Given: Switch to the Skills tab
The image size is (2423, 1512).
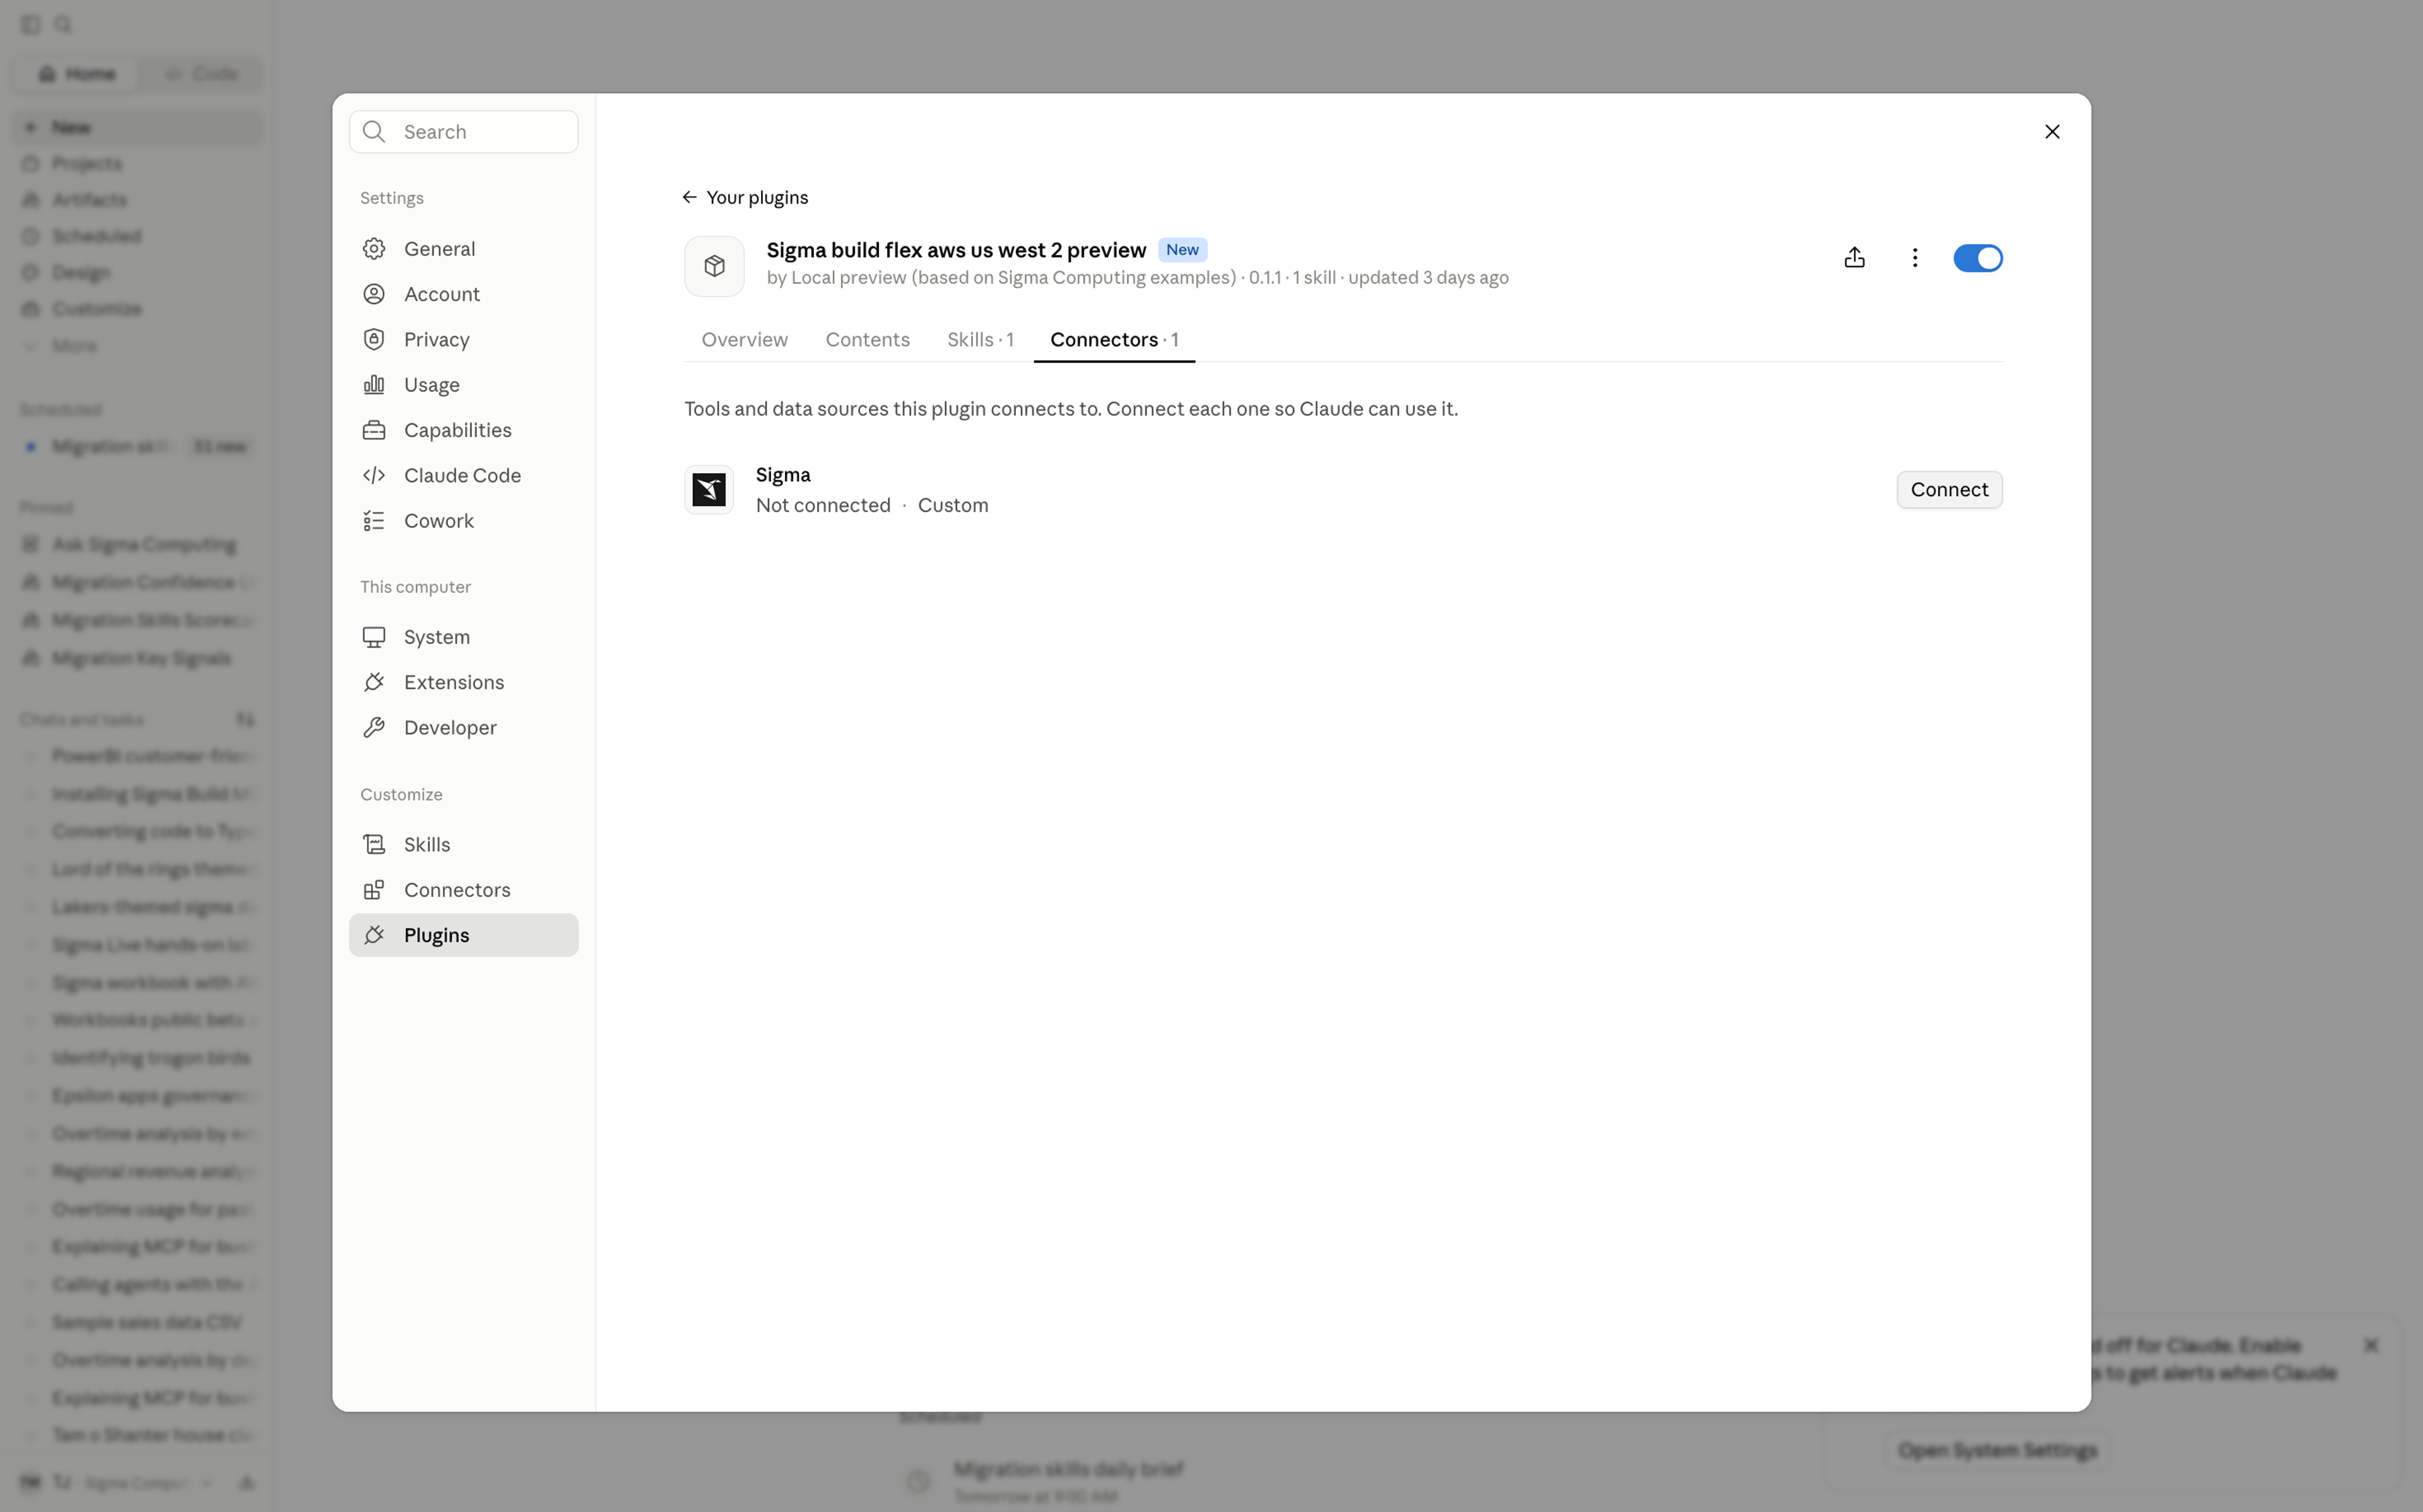Looking at the screenshot, I should click(x=980, y=339).
